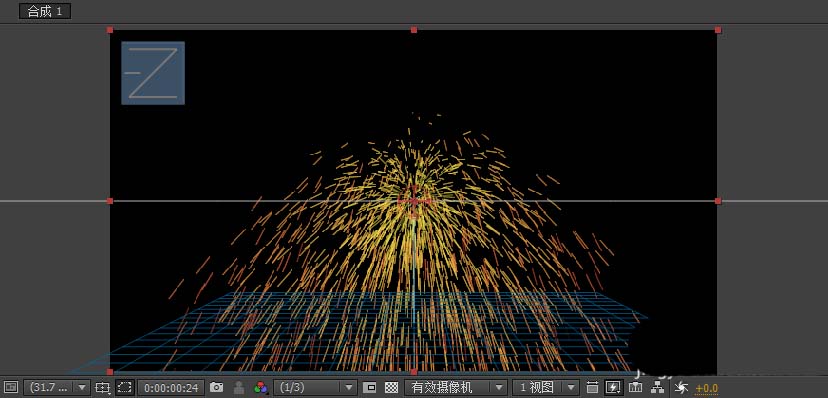The height and width of the screenshot is (398, 828).
Task: Select the top-right red bounding box handle
Action: pyautogui.click(x=718, y=30)
